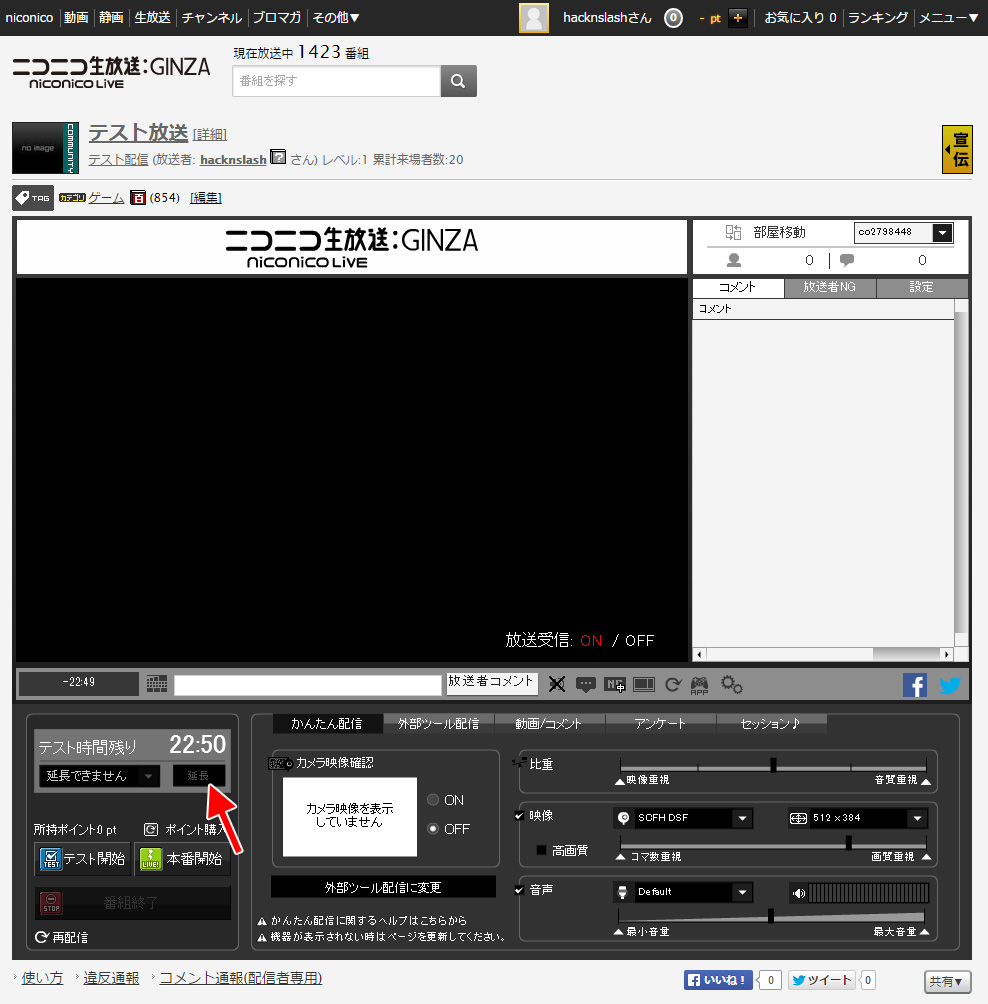Screen dimensions: 988x1004
Task: Toggle the 音声 audio checkbox
Action: (519, 890)
